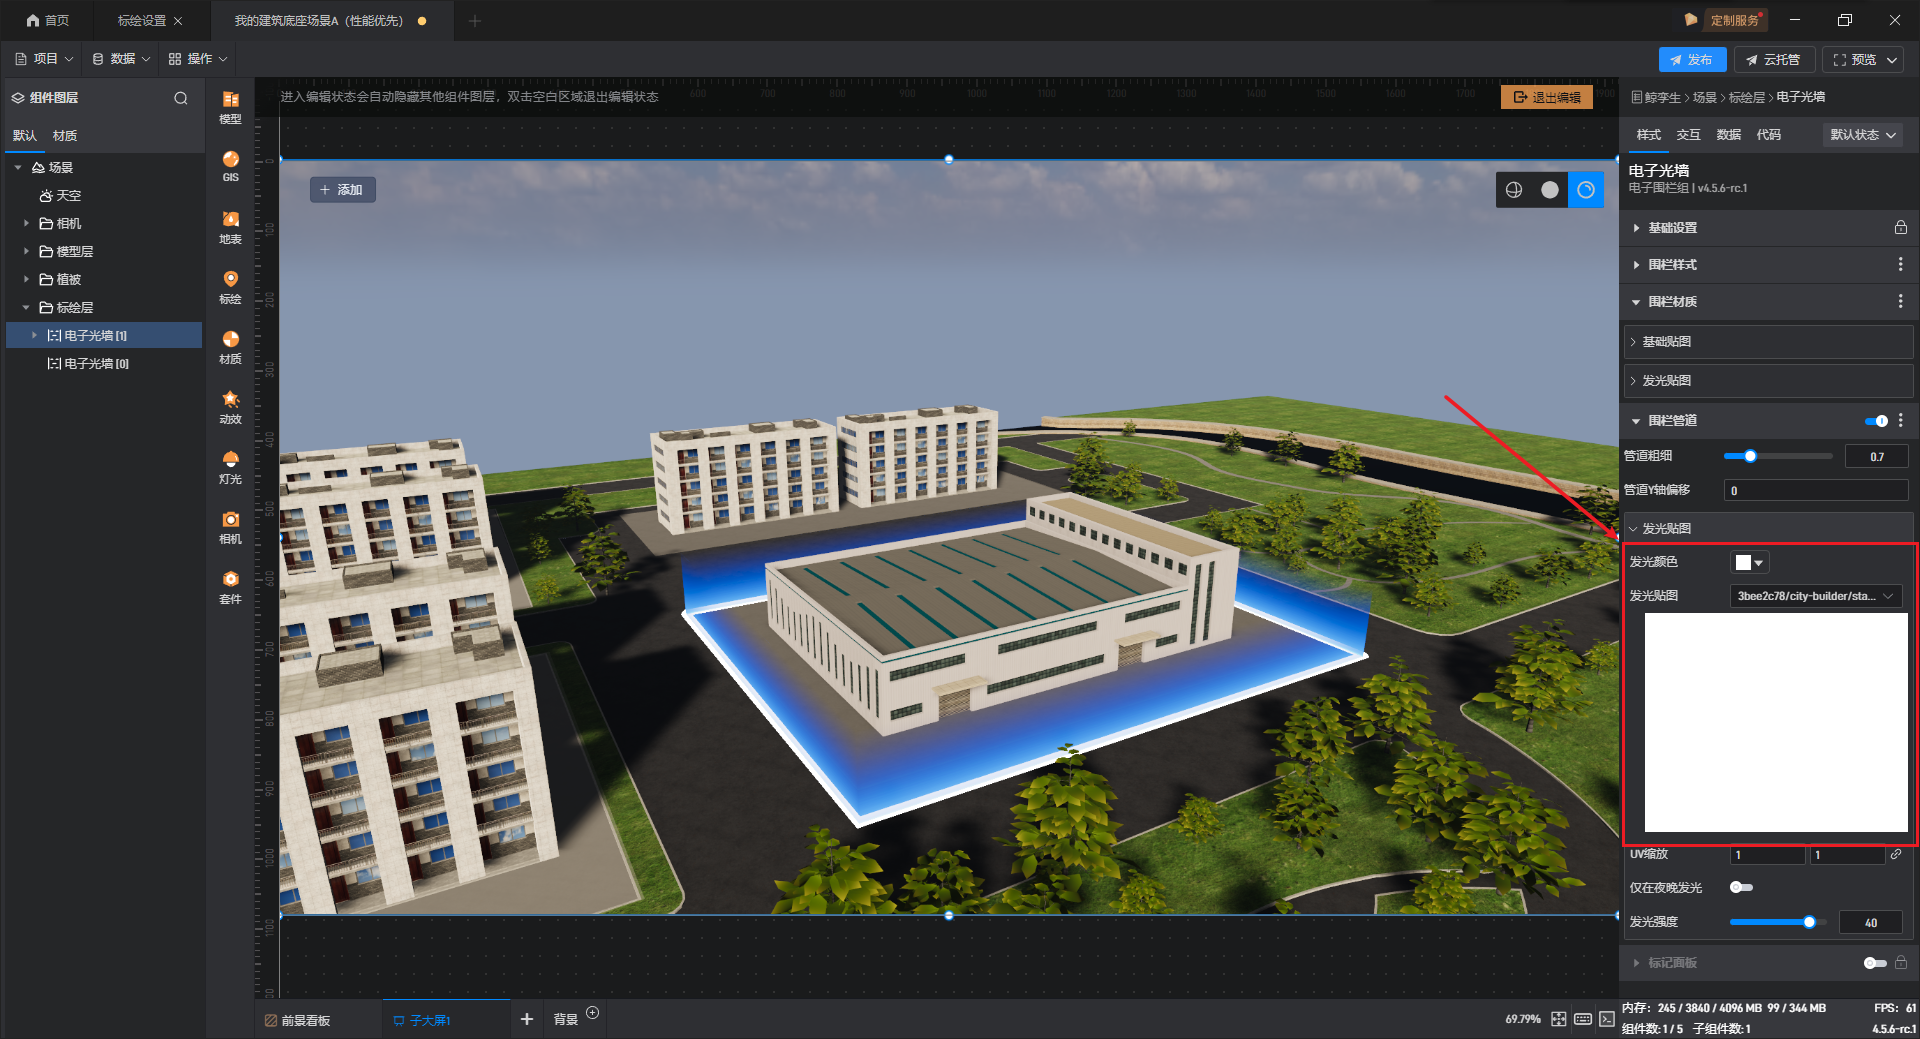Open the 模型 component category
The width and height of the screenshot is (1920, 1039).
click(x=230, y=106)
